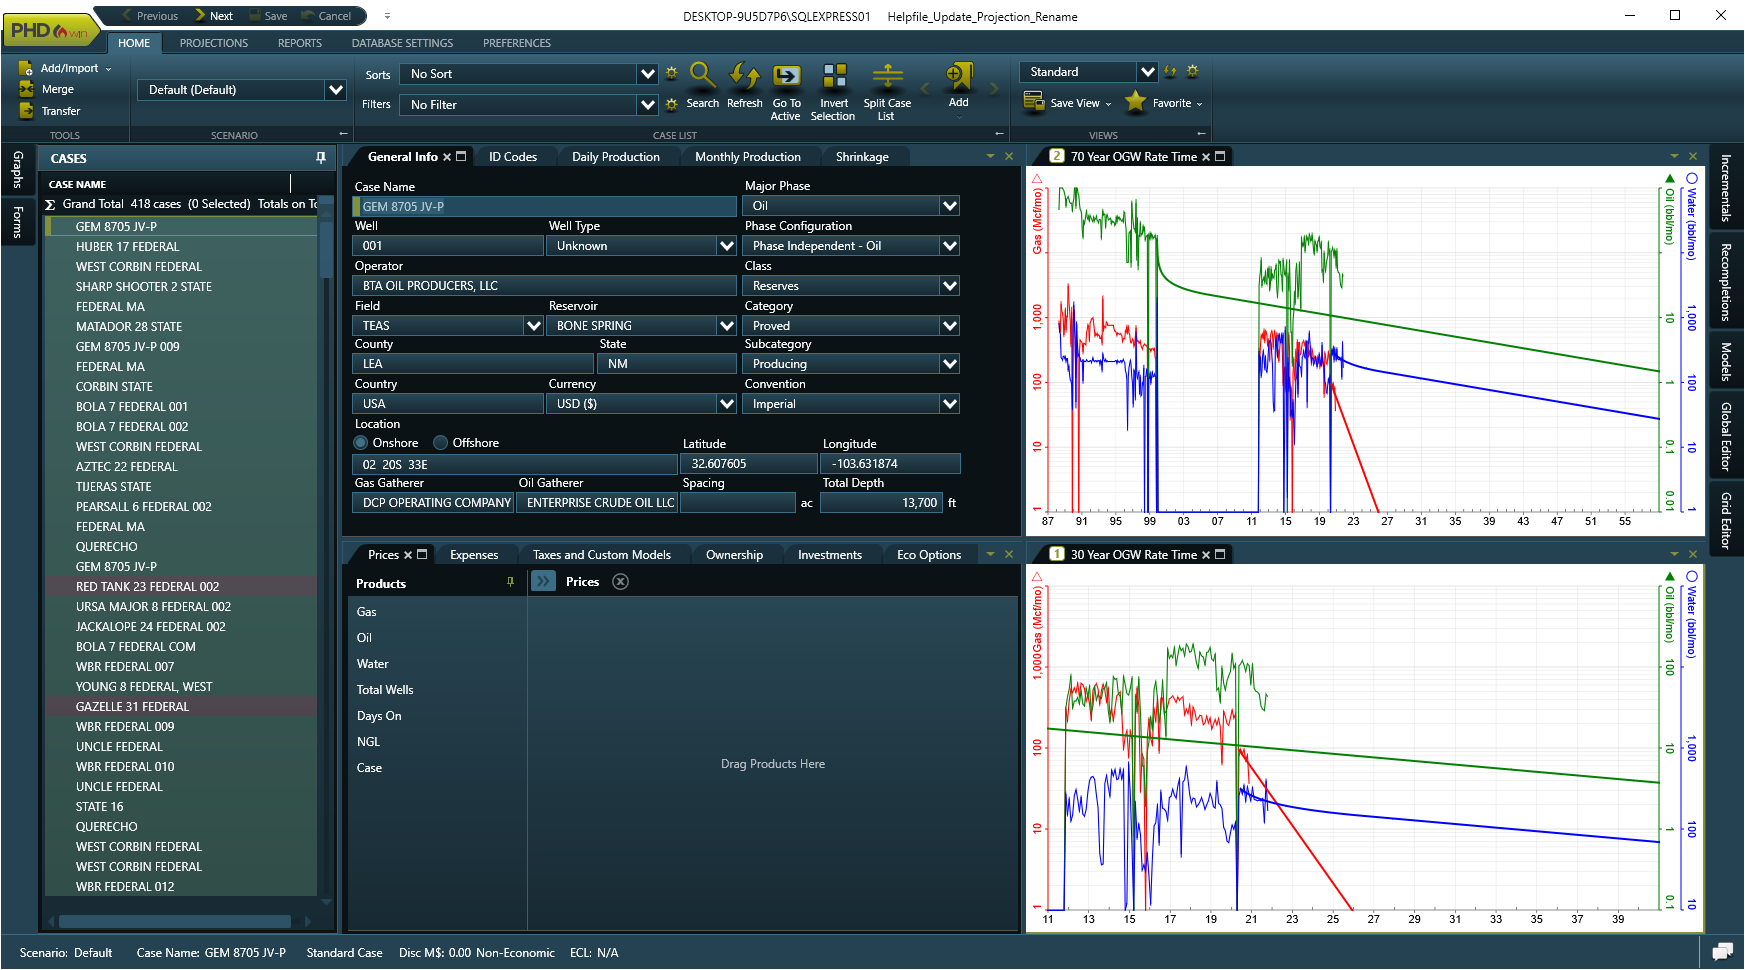The height and width of the screenshot is (970, 1745).
Task: Click the gear icon next to Filters
Action: 671,105
